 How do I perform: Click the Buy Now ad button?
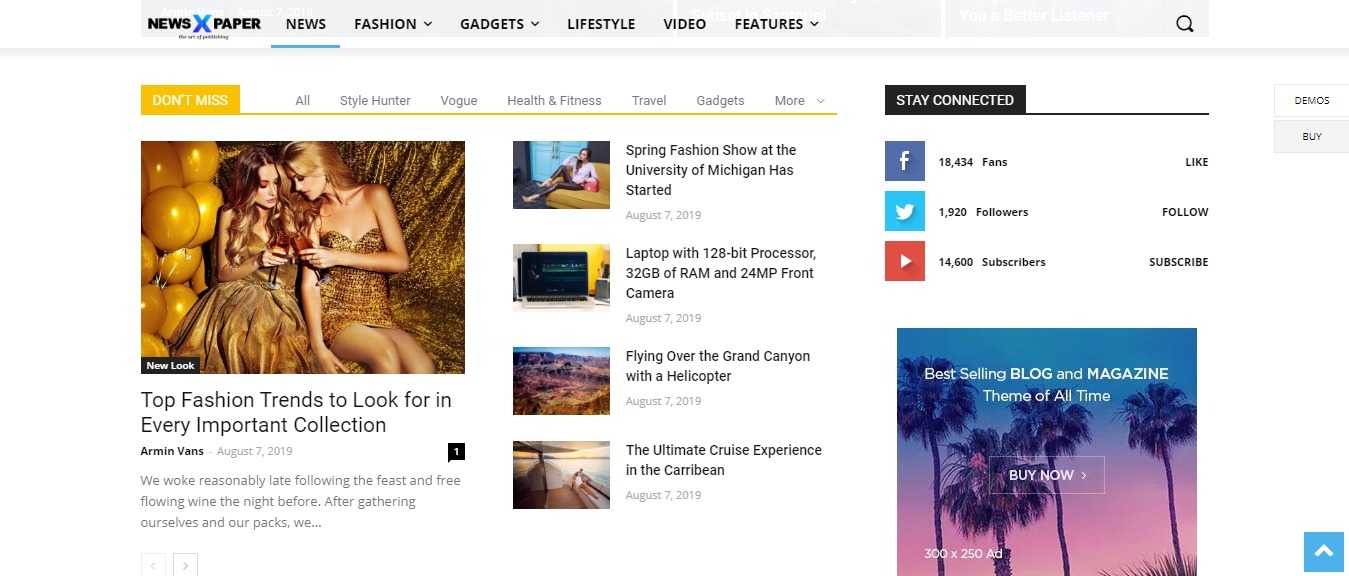[1046, 475]
